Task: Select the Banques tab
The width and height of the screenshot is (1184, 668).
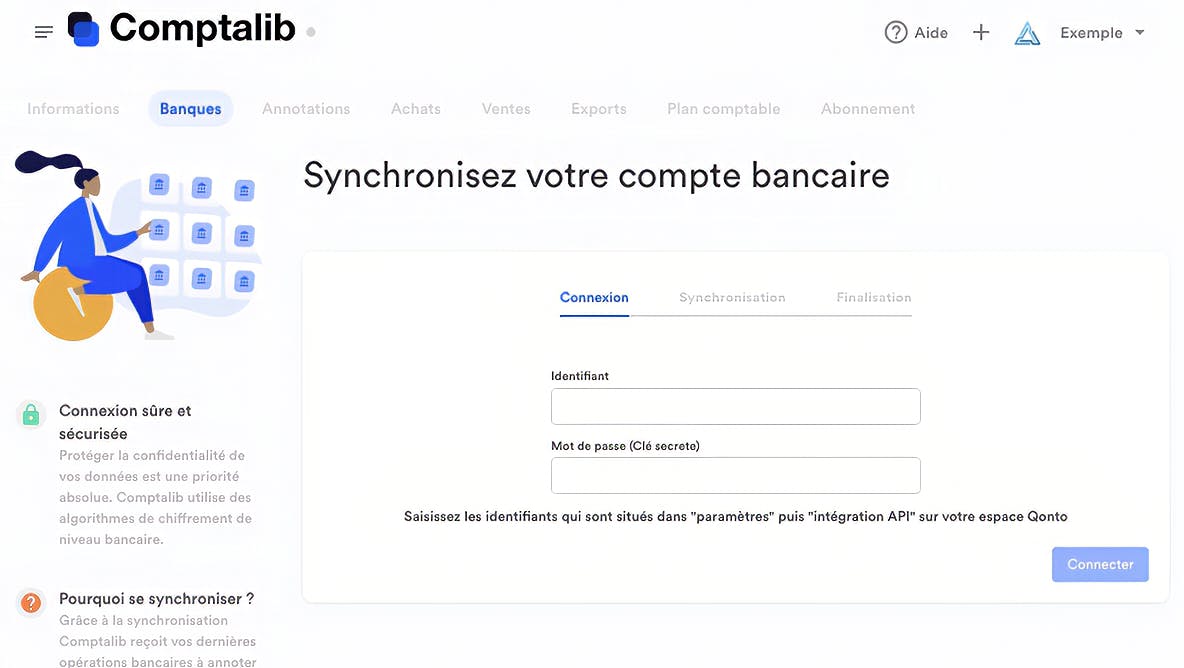Action: click(x=190, y=109)
